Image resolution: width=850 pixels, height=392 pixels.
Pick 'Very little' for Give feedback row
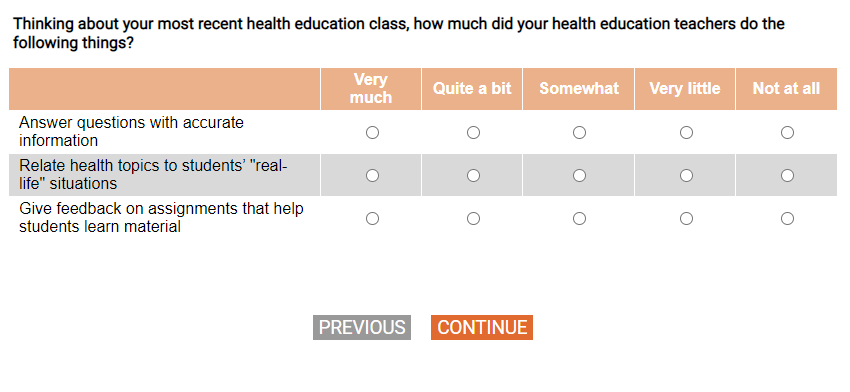tap(686, 219)
